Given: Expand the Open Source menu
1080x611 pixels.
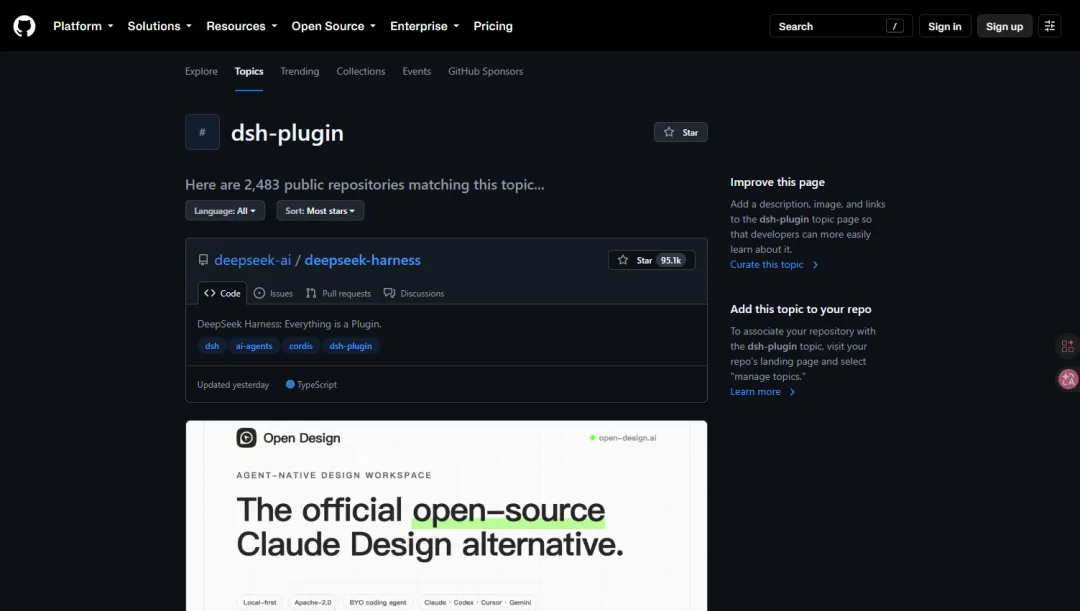Looking at the screenshot, I should pyautogui.click(x=334, y=26).
